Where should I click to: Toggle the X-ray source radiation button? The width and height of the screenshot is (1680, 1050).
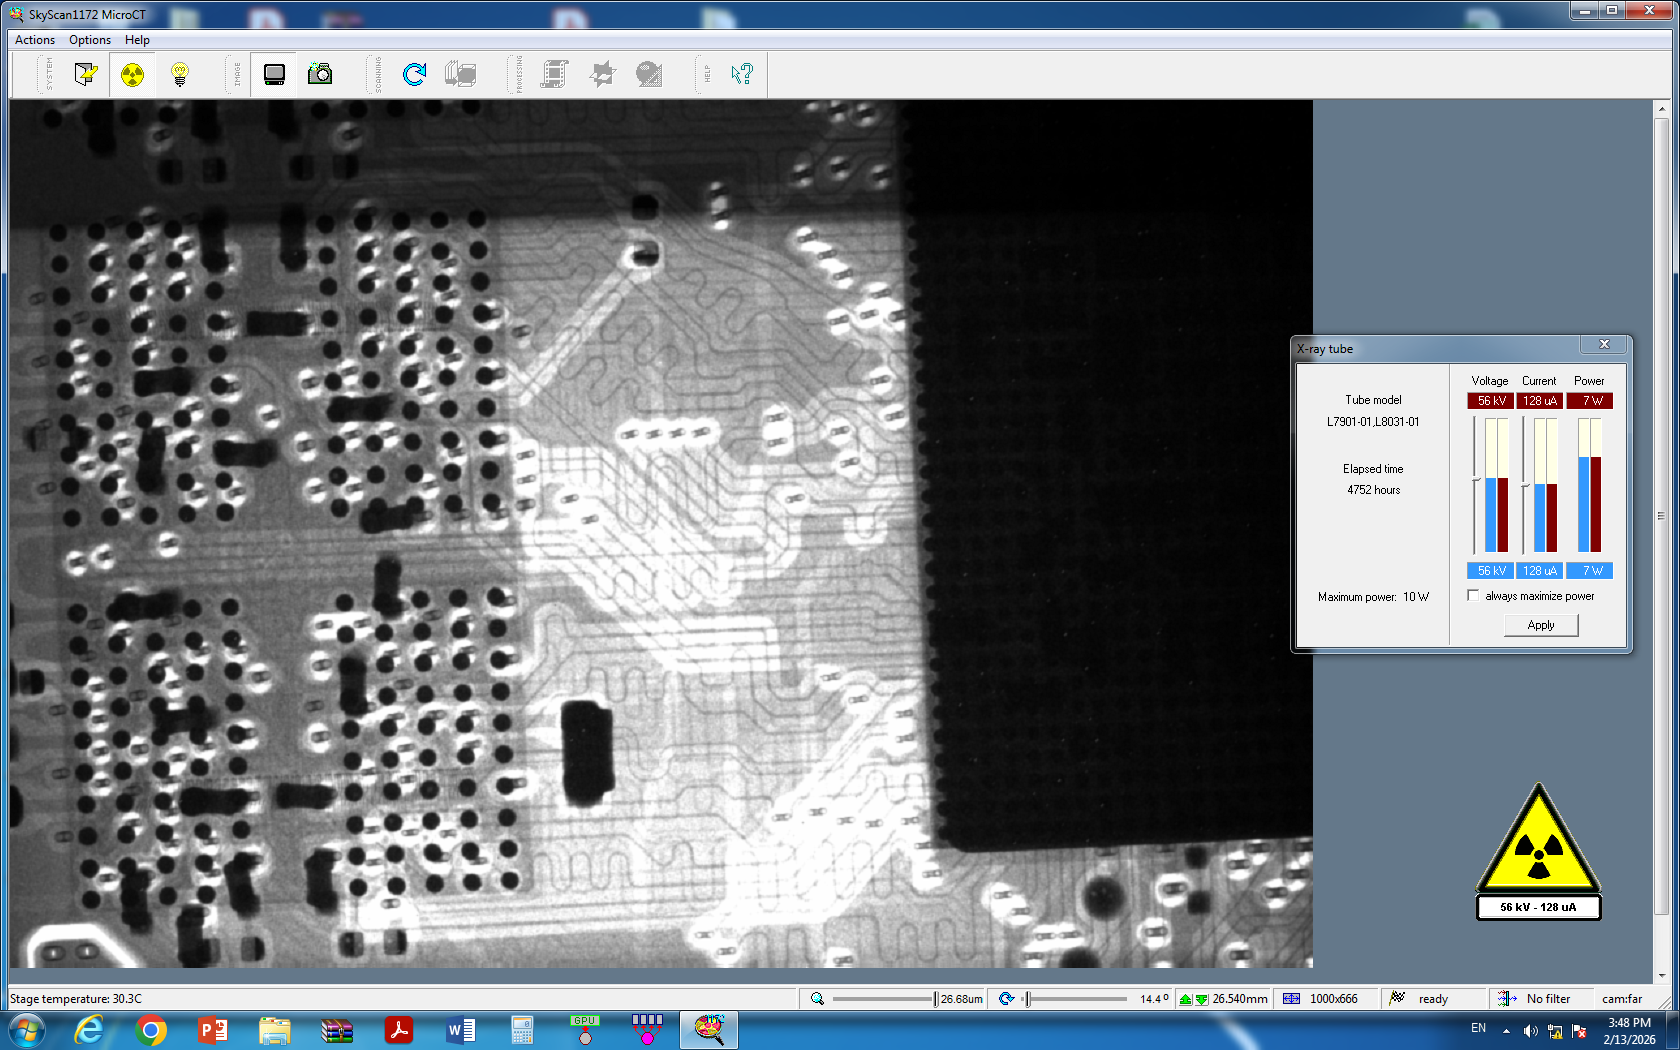tap(132, 75)
